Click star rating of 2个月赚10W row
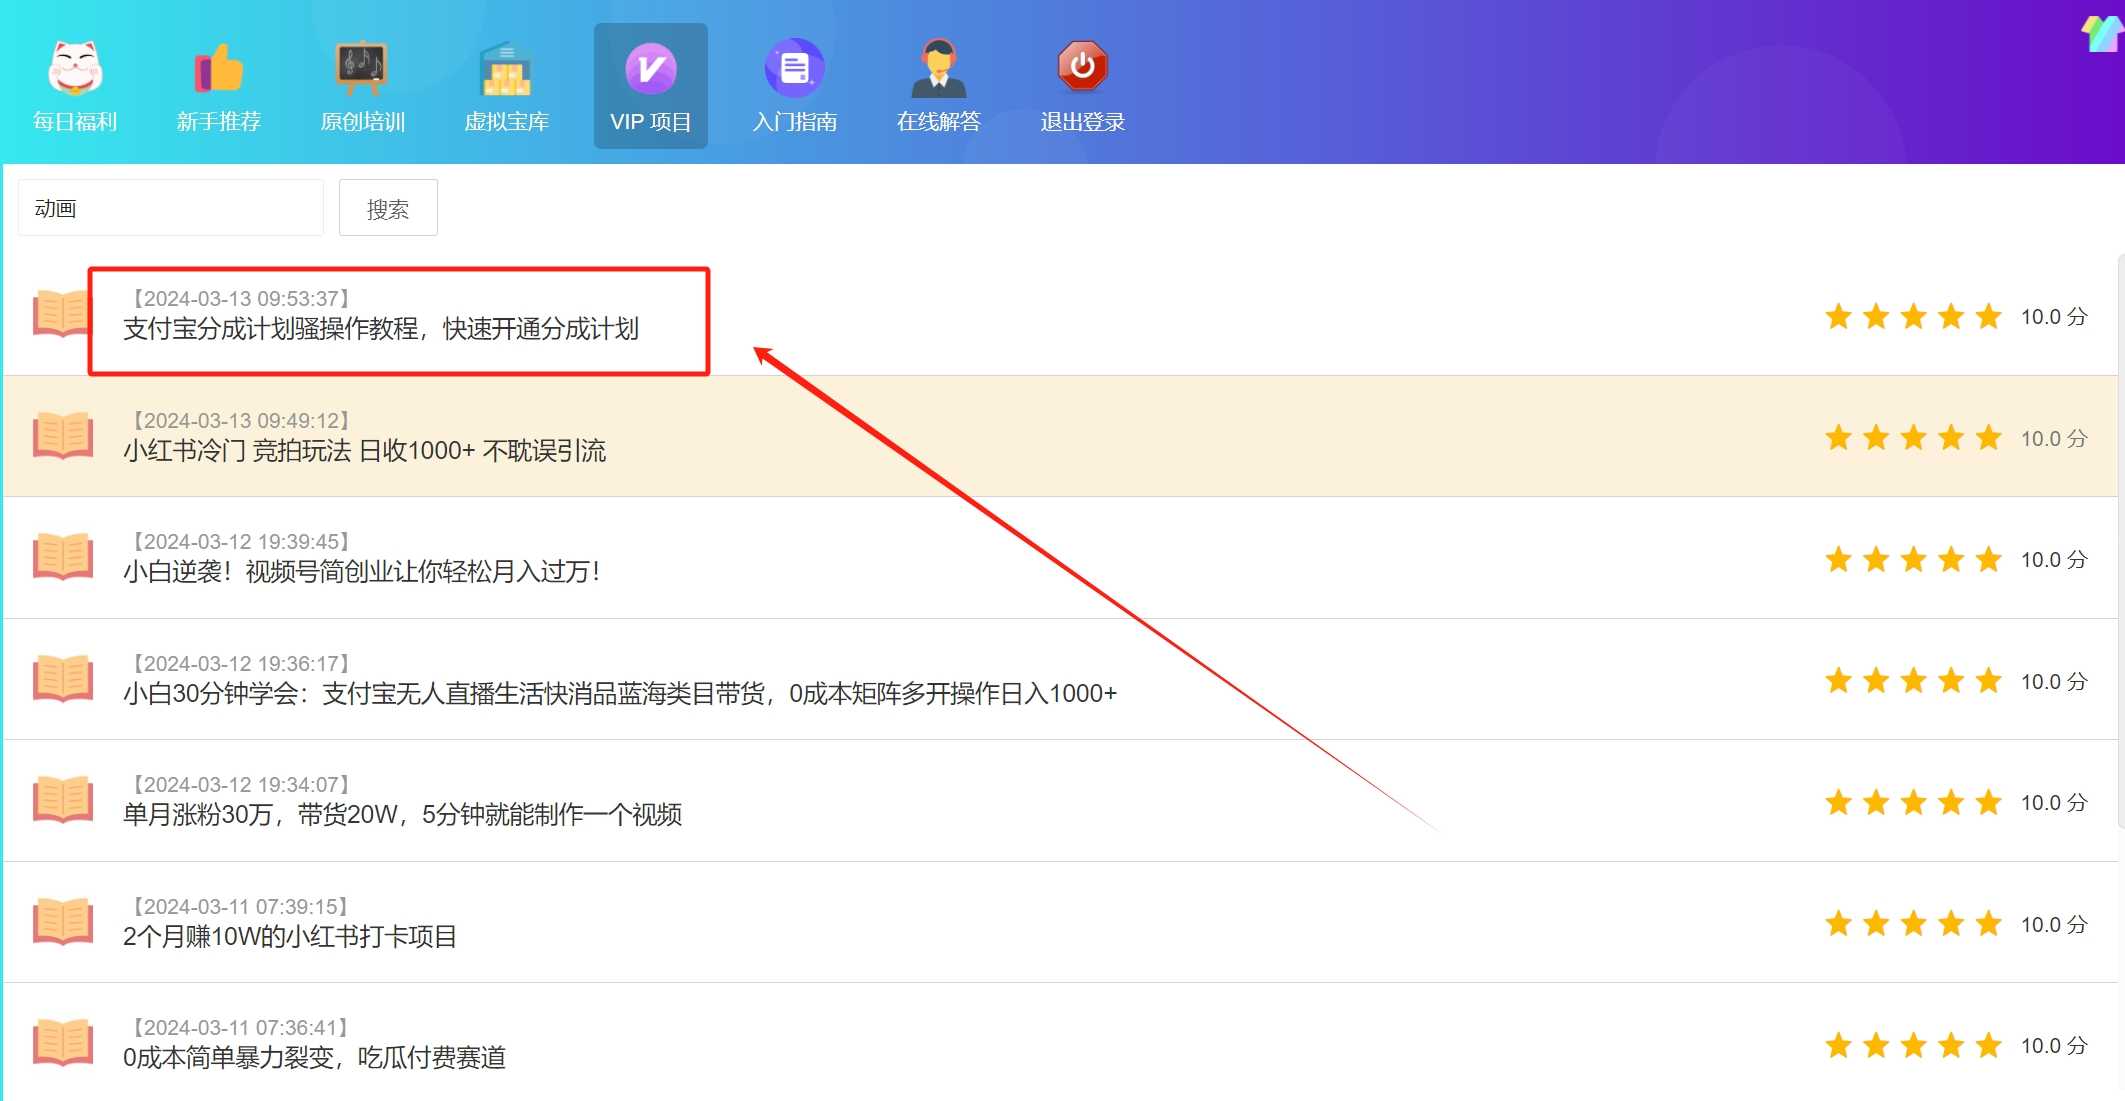Viewport: 2125px width, 1101px height. pyautogui.click(x=1913, y=924)
